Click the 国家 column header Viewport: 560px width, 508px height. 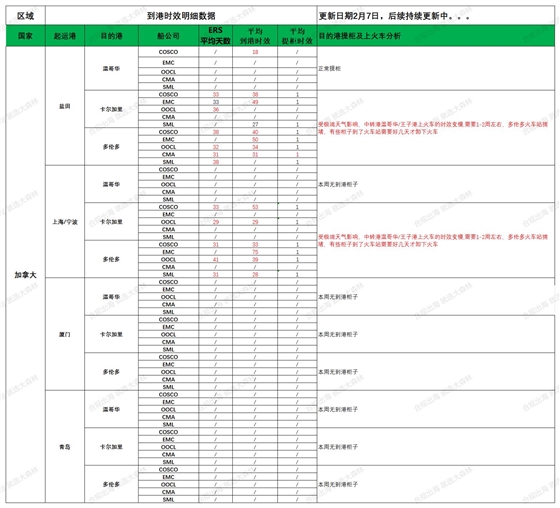pyautogui.click(x=25, y=36)
